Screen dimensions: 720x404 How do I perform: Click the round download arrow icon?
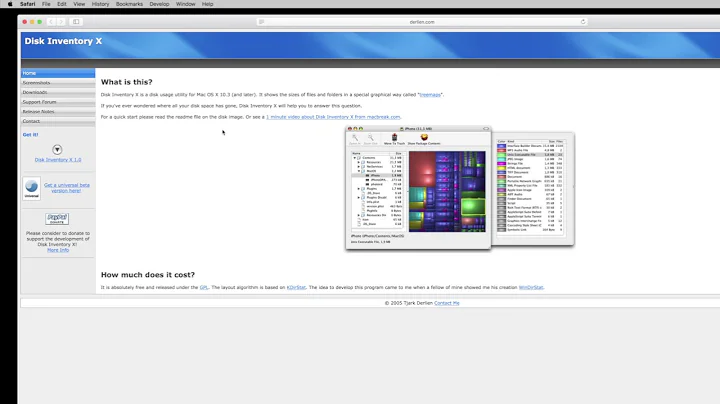coord(57,150)
